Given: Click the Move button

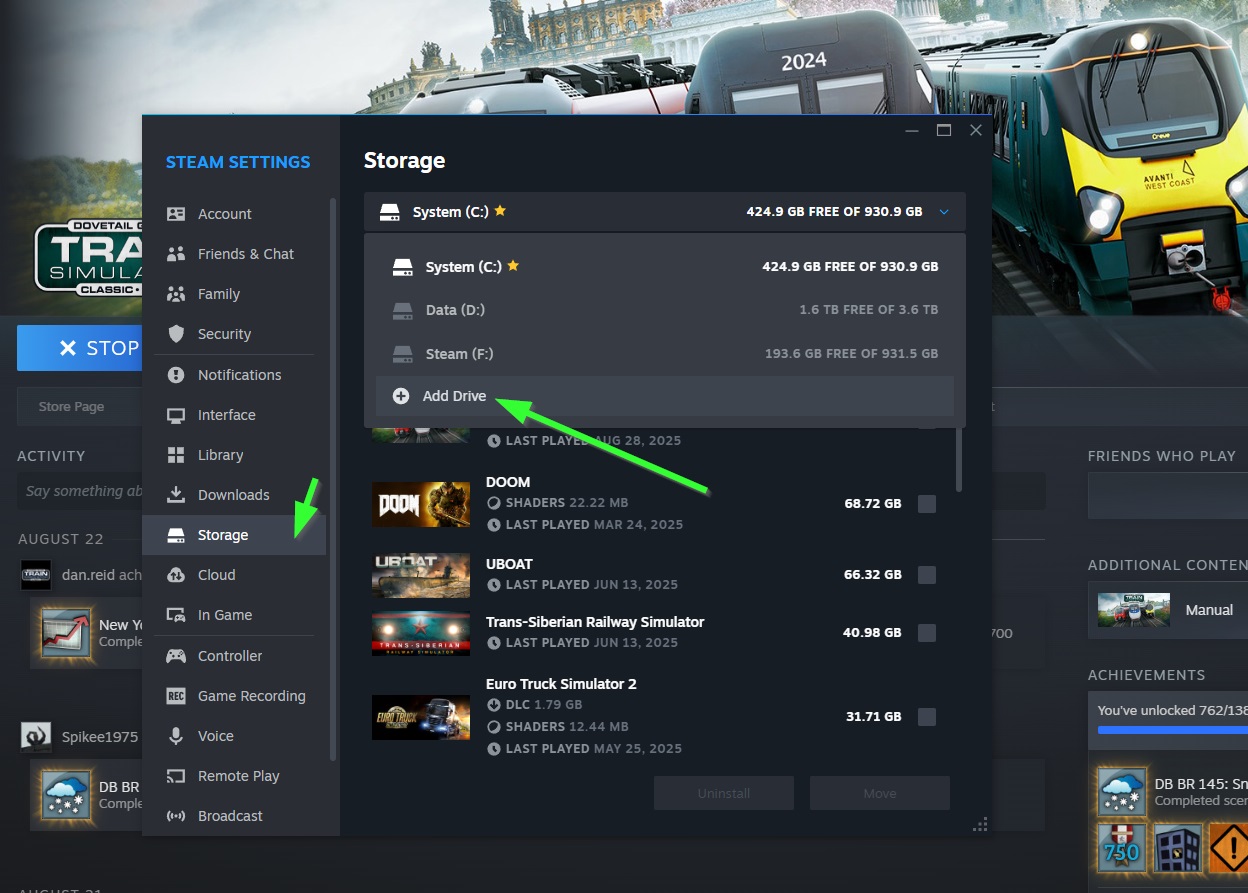Looking at the screenshot, I should [x=880, y=793].
